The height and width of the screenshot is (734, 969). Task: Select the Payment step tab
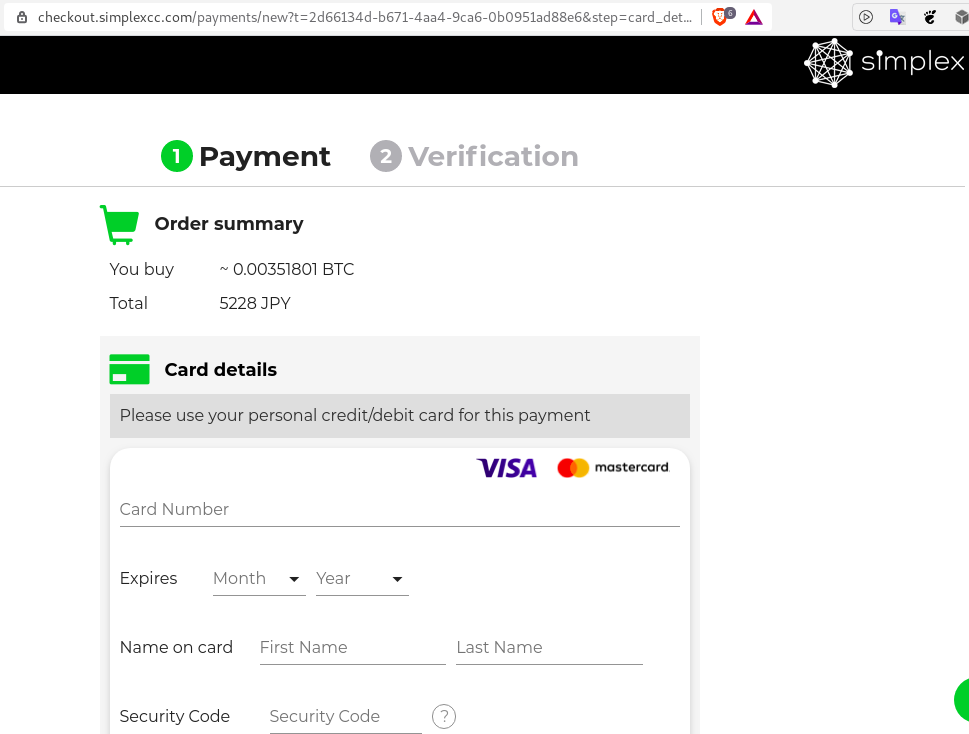tap(246, 156)
